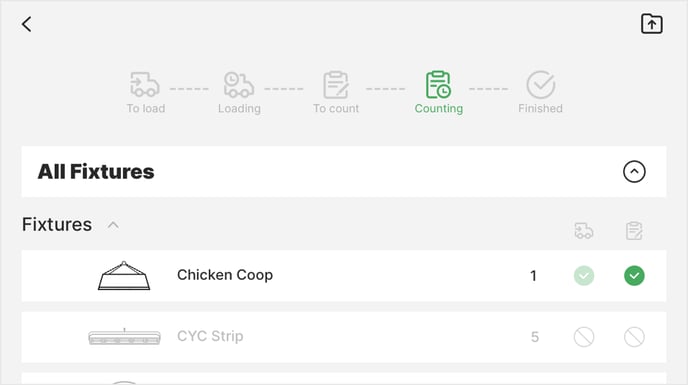Toggle CYC Strip loaded status circle
Viewport: 688px width, 385px height.
(x=584, y=337)
